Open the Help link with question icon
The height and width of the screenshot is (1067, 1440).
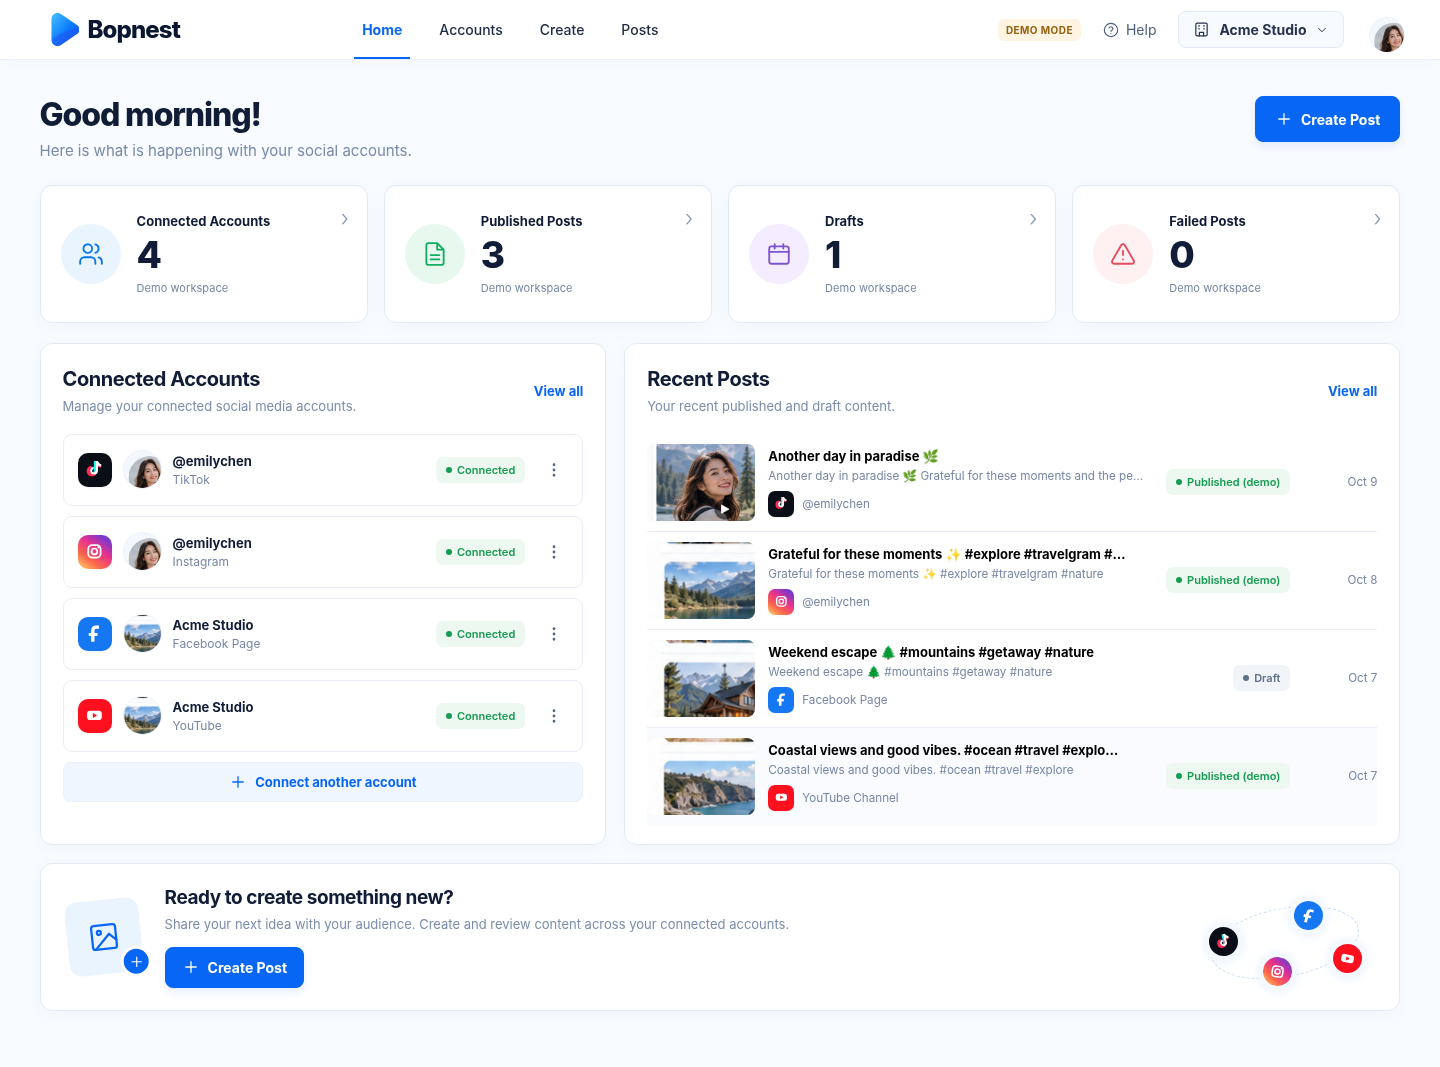1130,30
